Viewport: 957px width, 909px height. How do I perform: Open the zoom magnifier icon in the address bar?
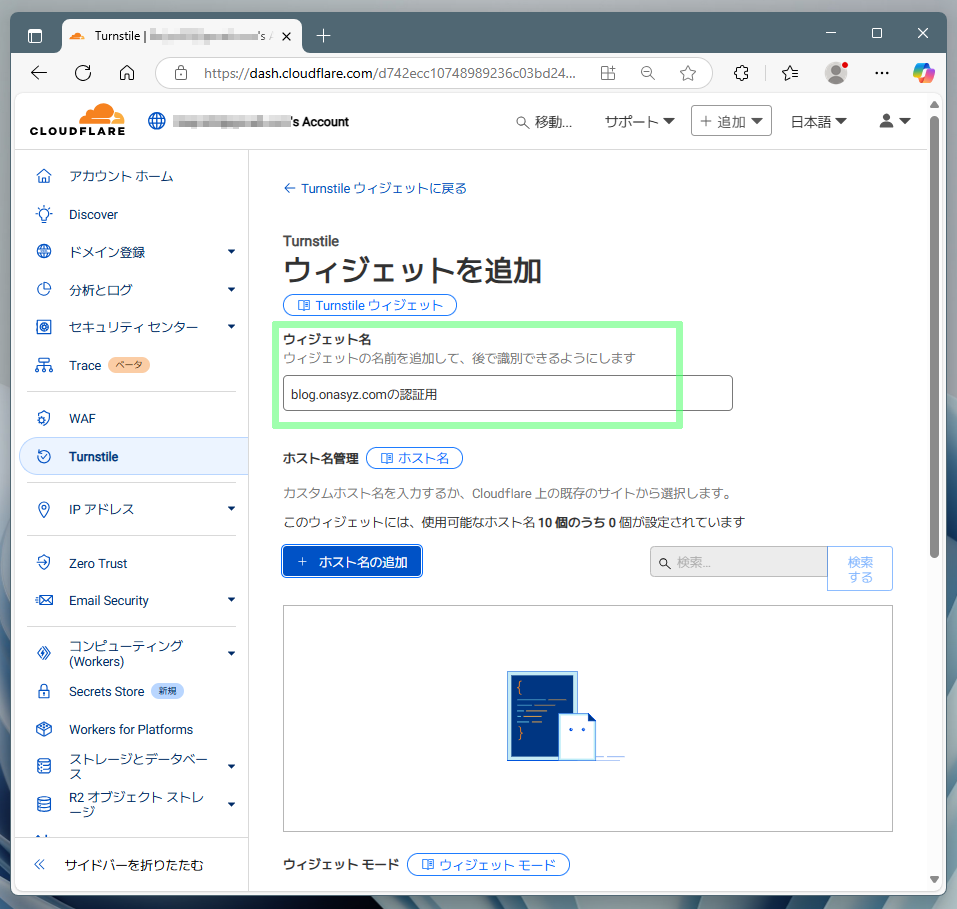[648, 73]
